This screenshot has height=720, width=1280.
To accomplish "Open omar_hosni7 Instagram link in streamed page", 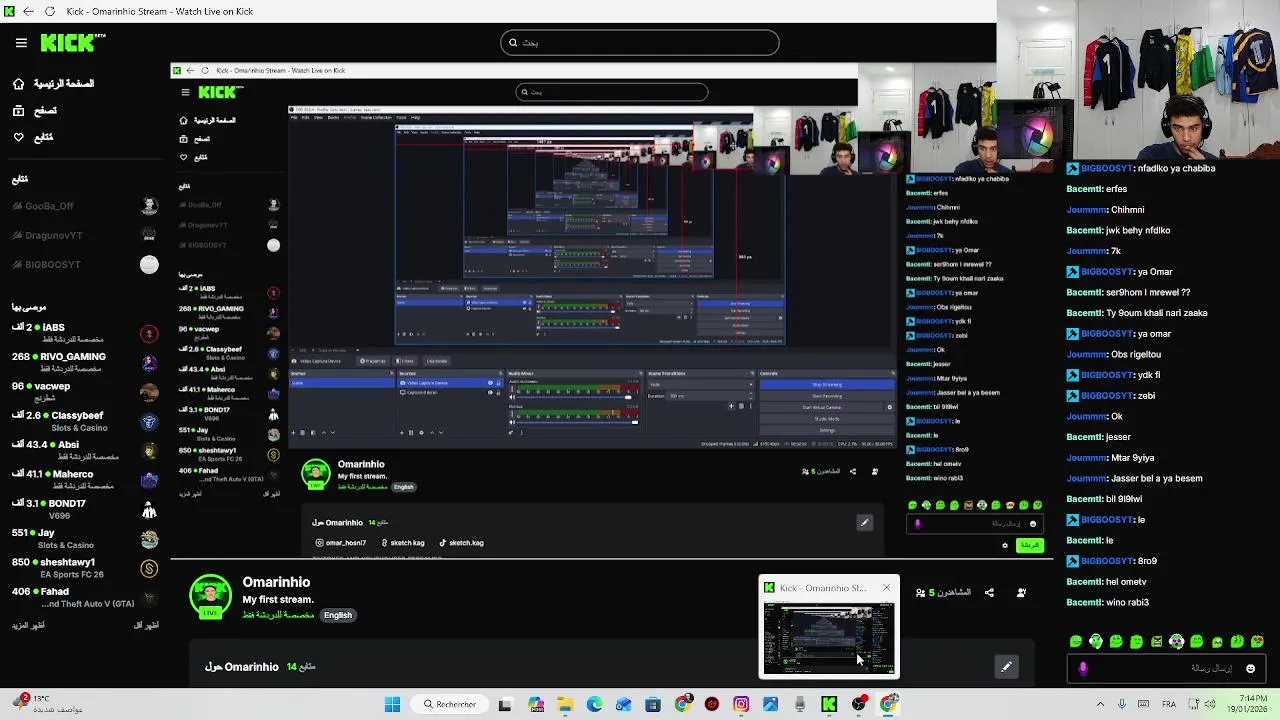I will coord(341,543).
